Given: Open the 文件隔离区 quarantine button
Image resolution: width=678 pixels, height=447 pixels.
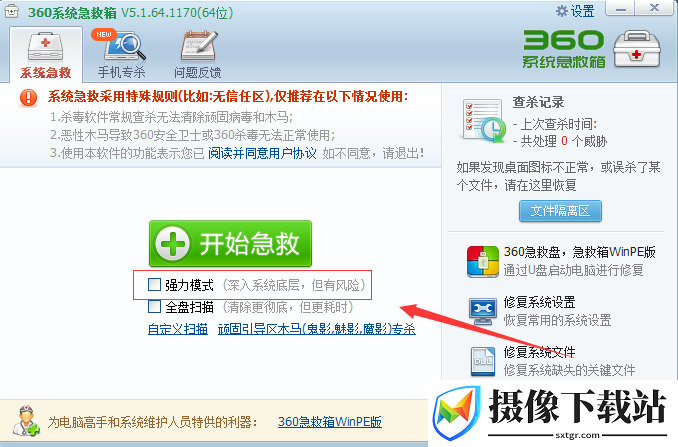Looking at the screenshot, I should click(x=560, y=211).
